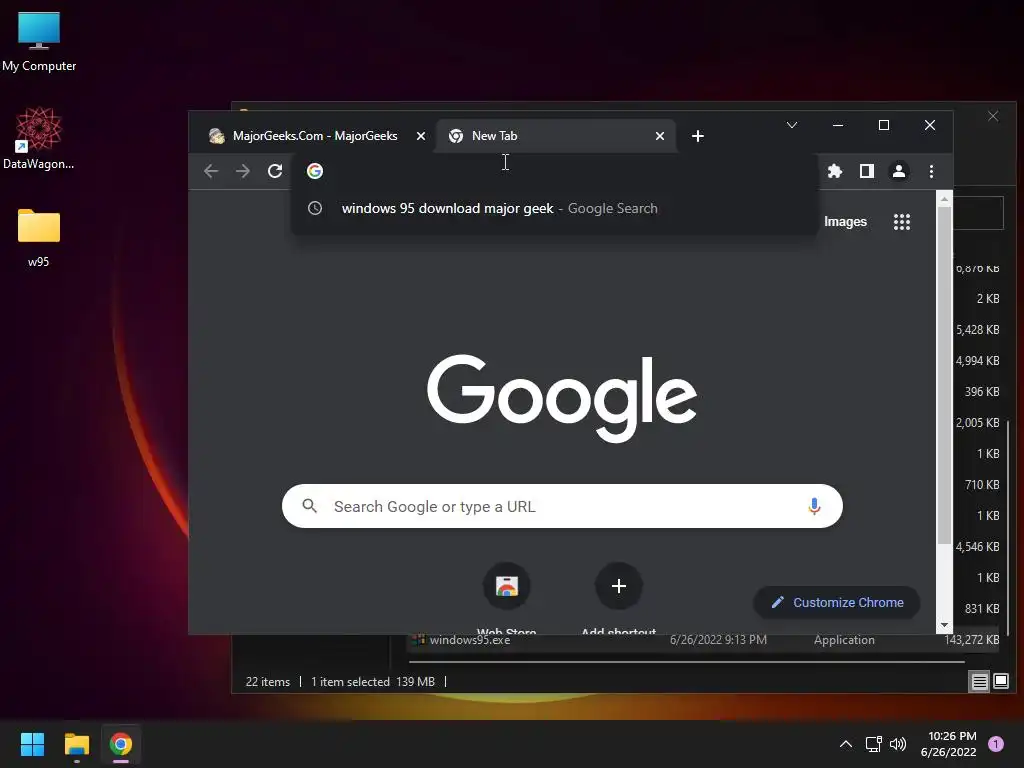Go forward in Chrome
This screenshot has height=768, width=1024.
[x=243, y=171]
